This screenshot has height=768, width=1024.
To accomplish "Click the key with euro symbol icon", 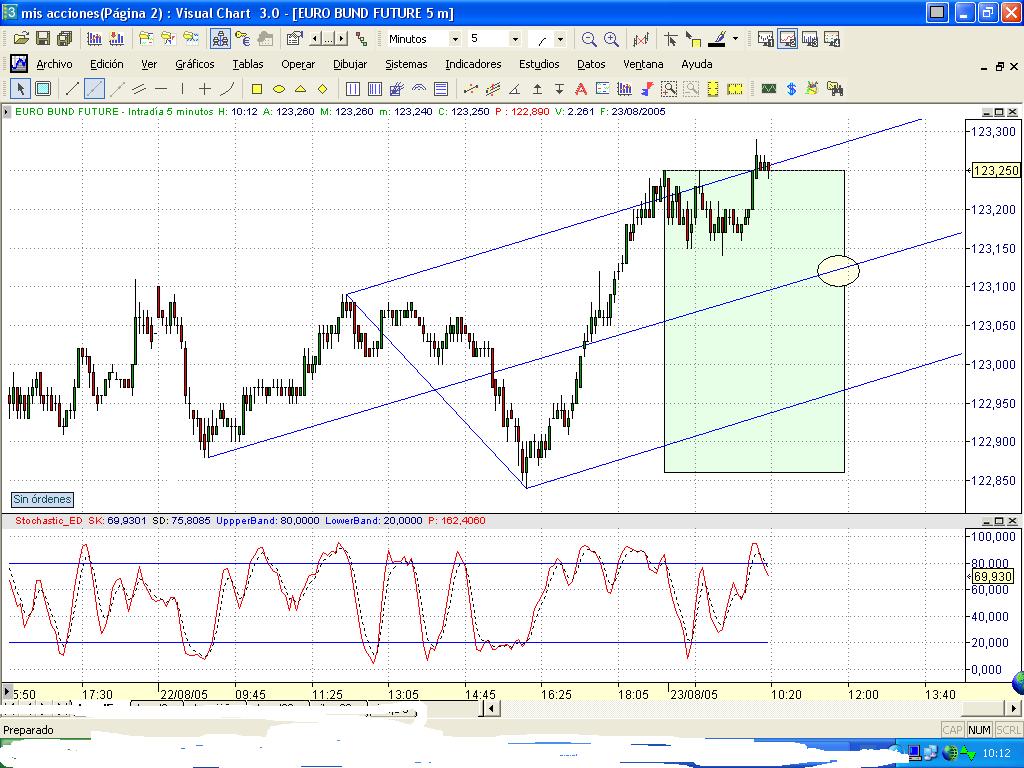I will [243, 39].
